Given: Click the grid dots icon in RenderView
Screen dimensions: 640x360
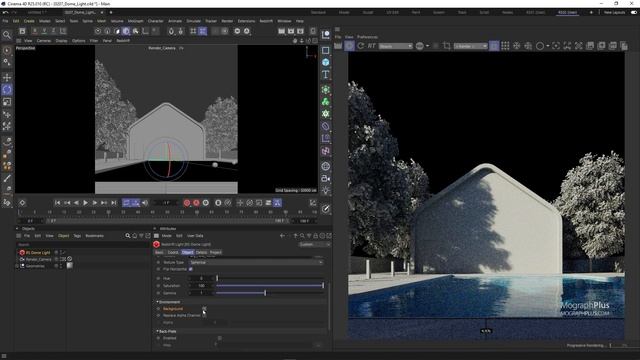Looking at the screenshot, I should pos(505,46).
